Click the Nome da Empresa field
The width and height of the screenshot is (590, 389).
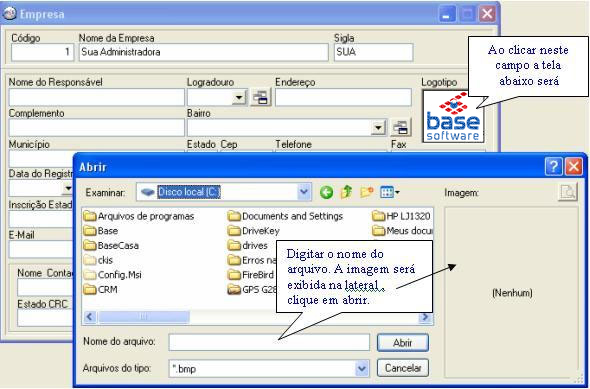[204, 52]
